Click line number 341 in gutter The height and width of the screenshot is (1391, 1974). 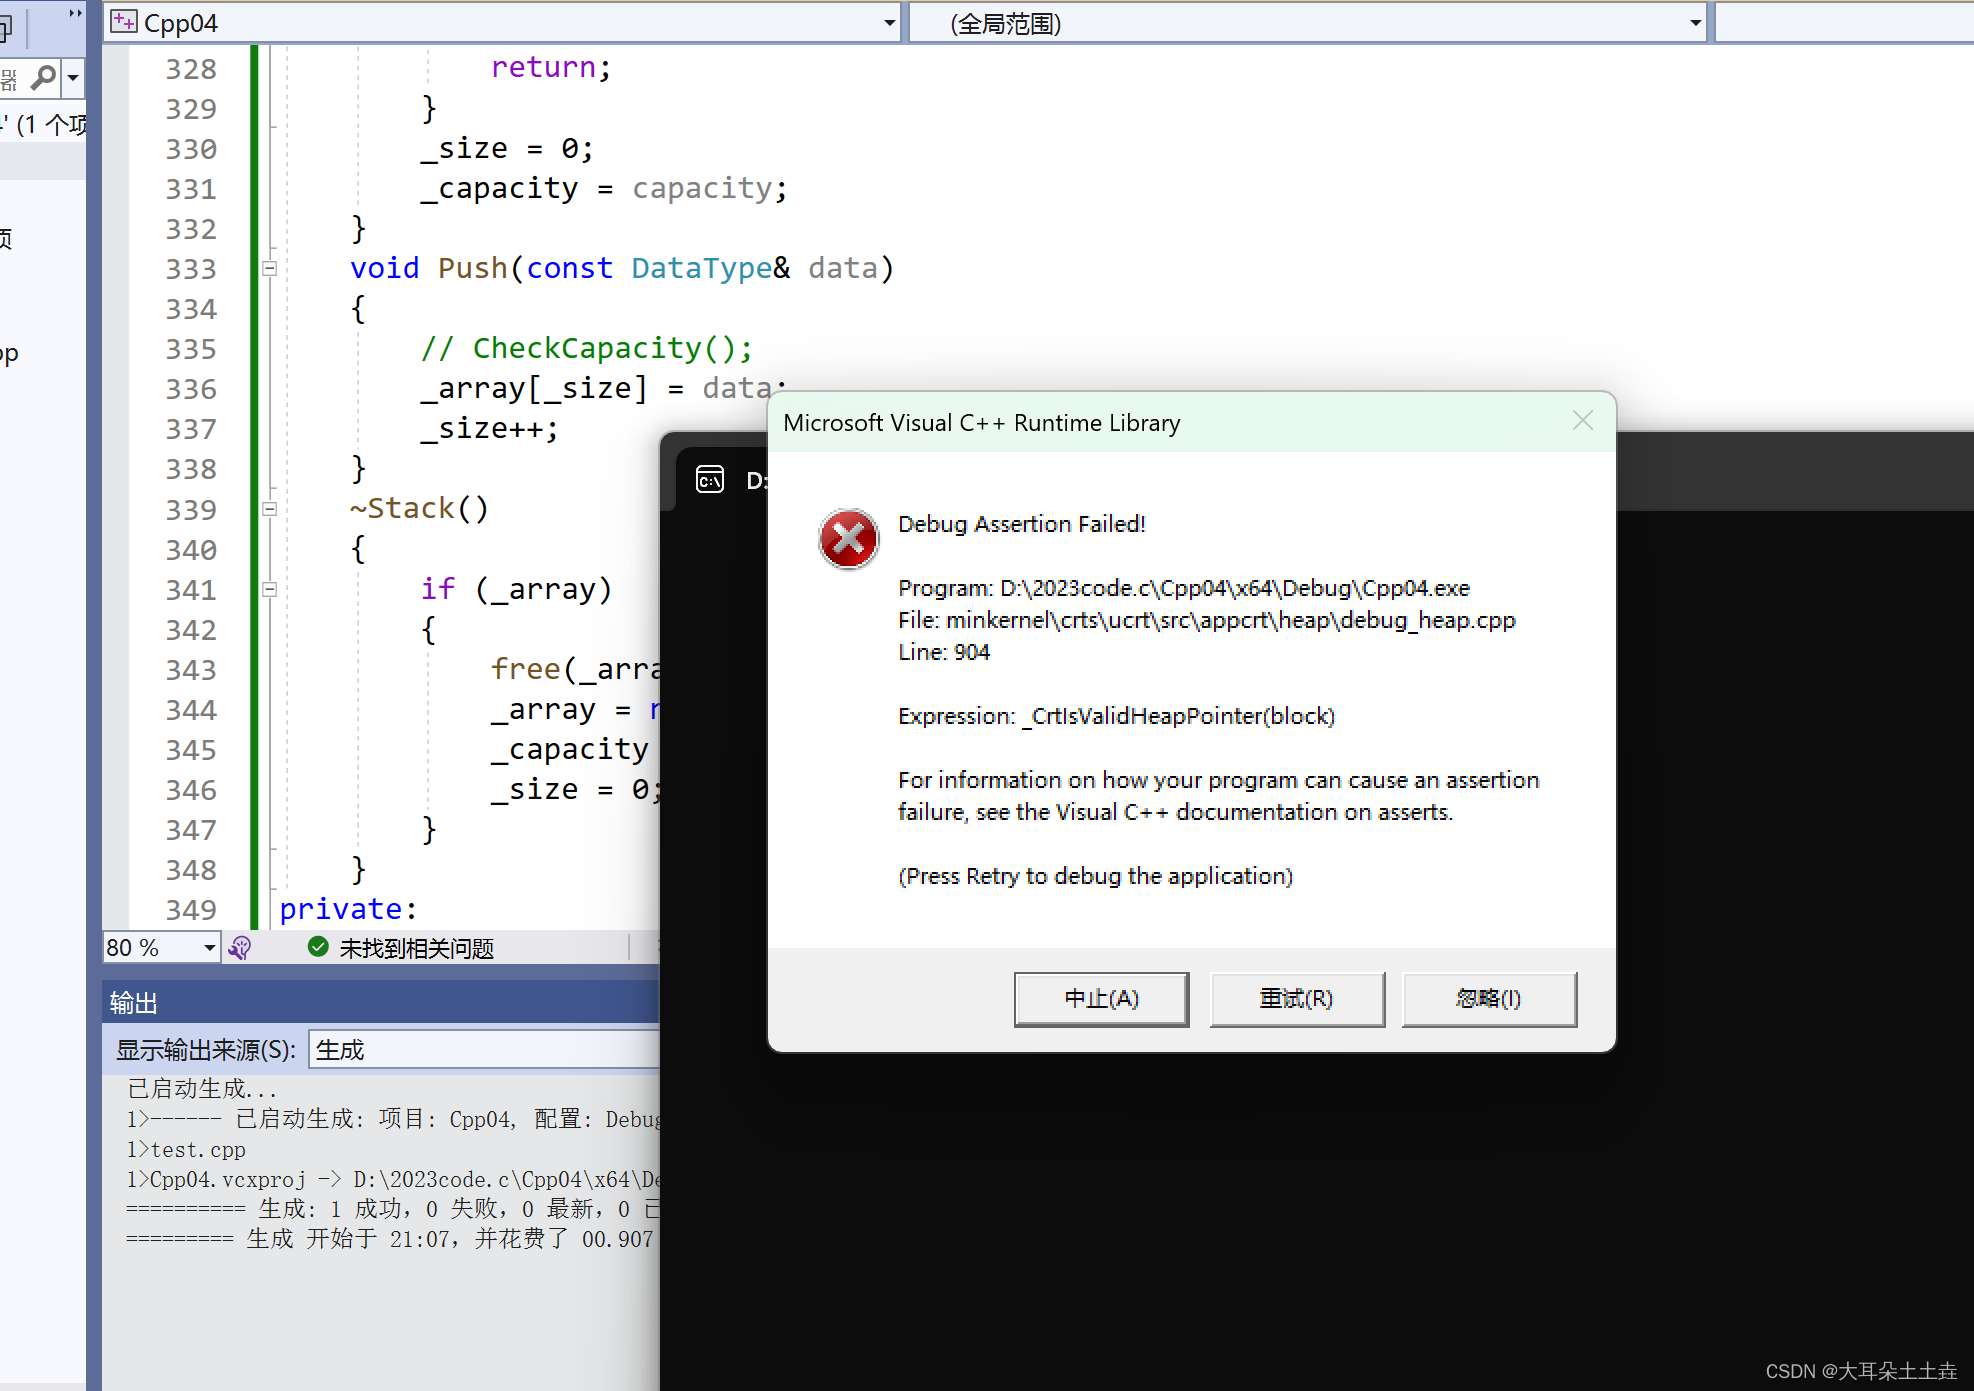[191, 590]
